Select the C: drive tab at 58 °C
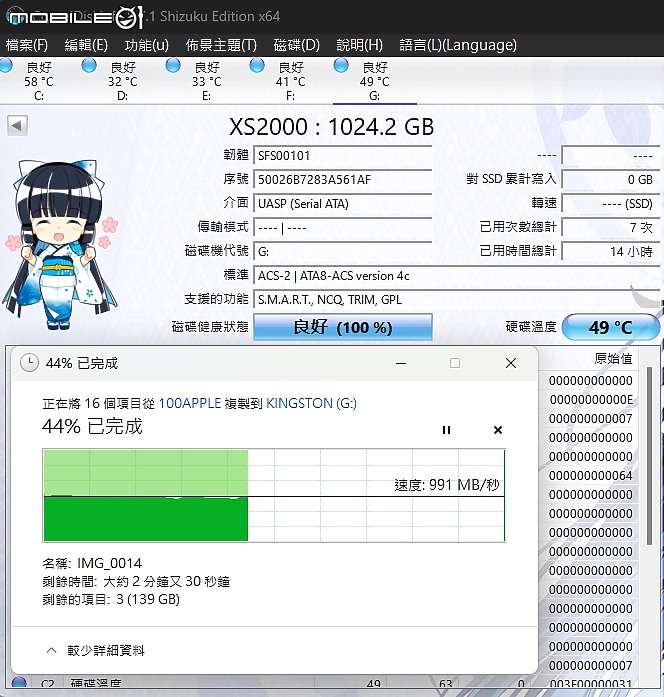The width and height of the screenshot is (664, 697). pyautogui.click(x=39, y=81)
